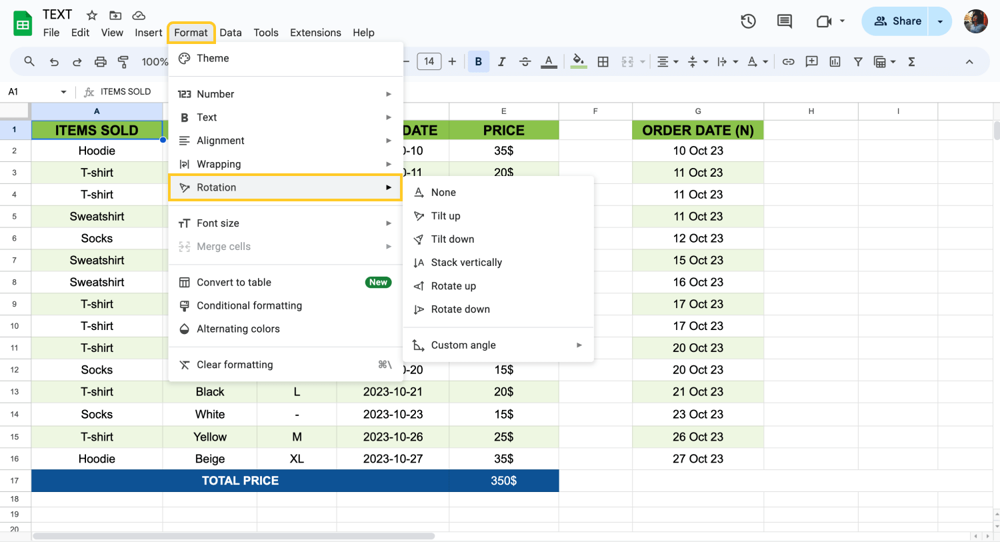The height and width of the screenshot is (542, 1000).
Task: Choose Conditional formatting from Format menu
Action: point(249,306)
